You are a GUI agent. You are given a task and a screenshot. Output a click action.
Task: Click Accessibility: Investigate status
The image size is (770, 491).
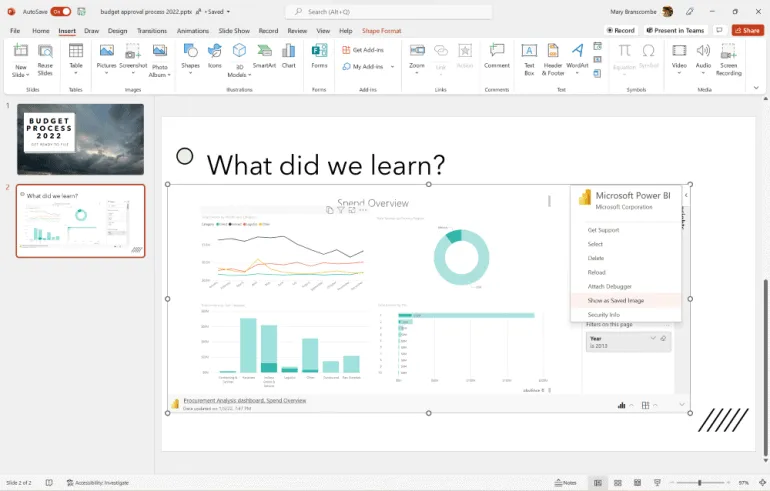98,483
